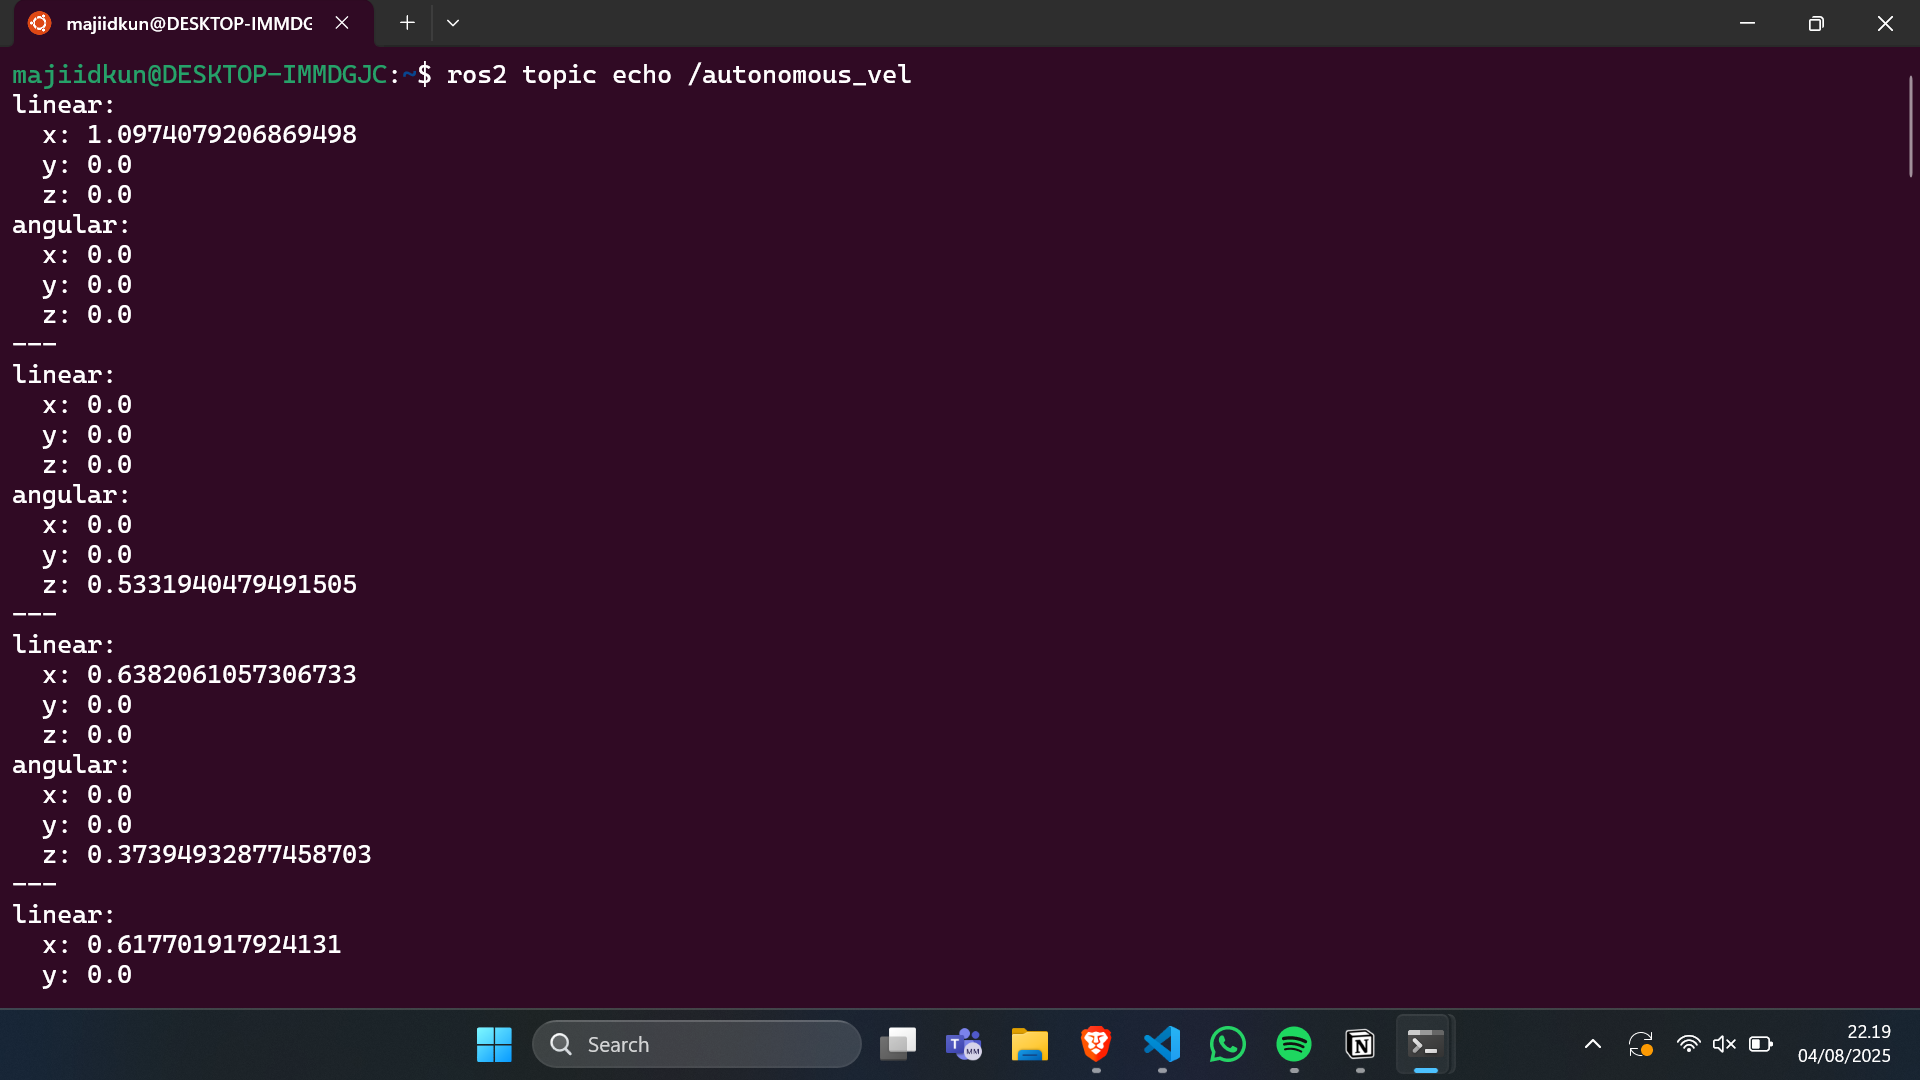
Task: Open Task View from taskbar
Action: pos(898,1045)
